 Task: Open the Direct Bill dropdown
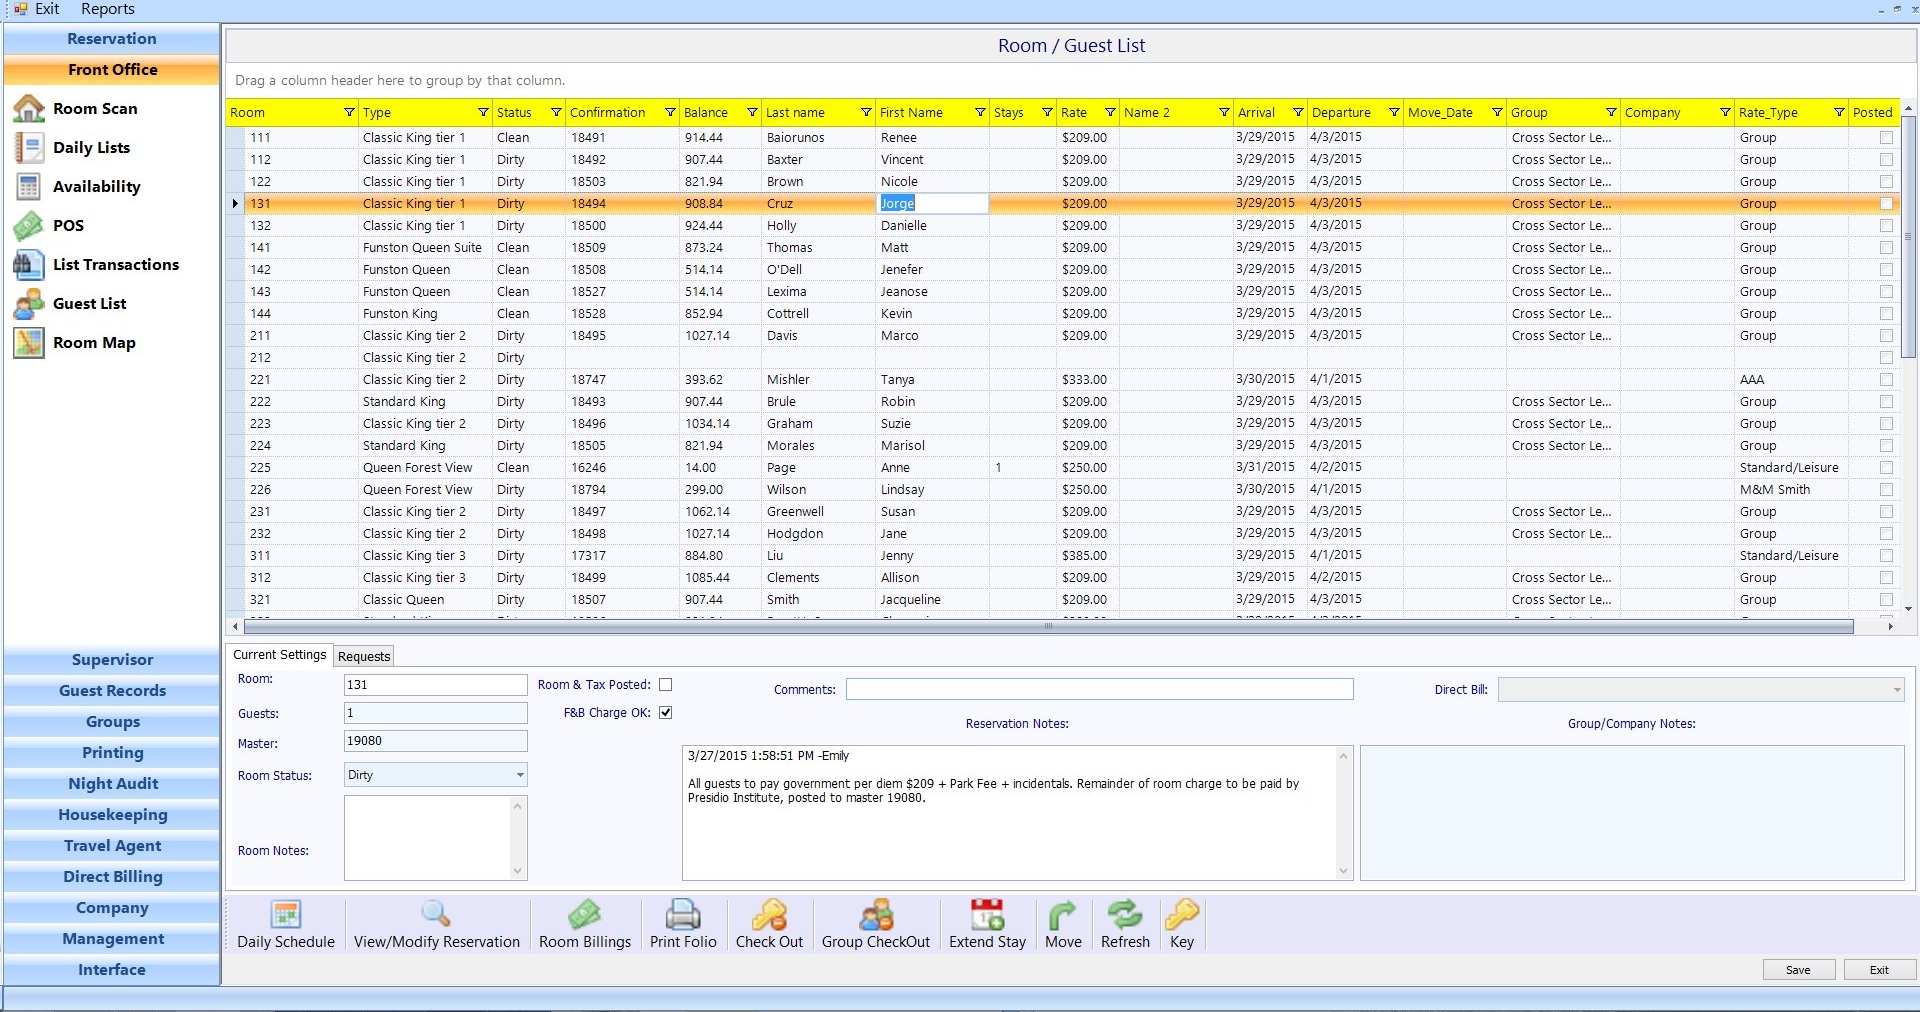coord(1896,690)
